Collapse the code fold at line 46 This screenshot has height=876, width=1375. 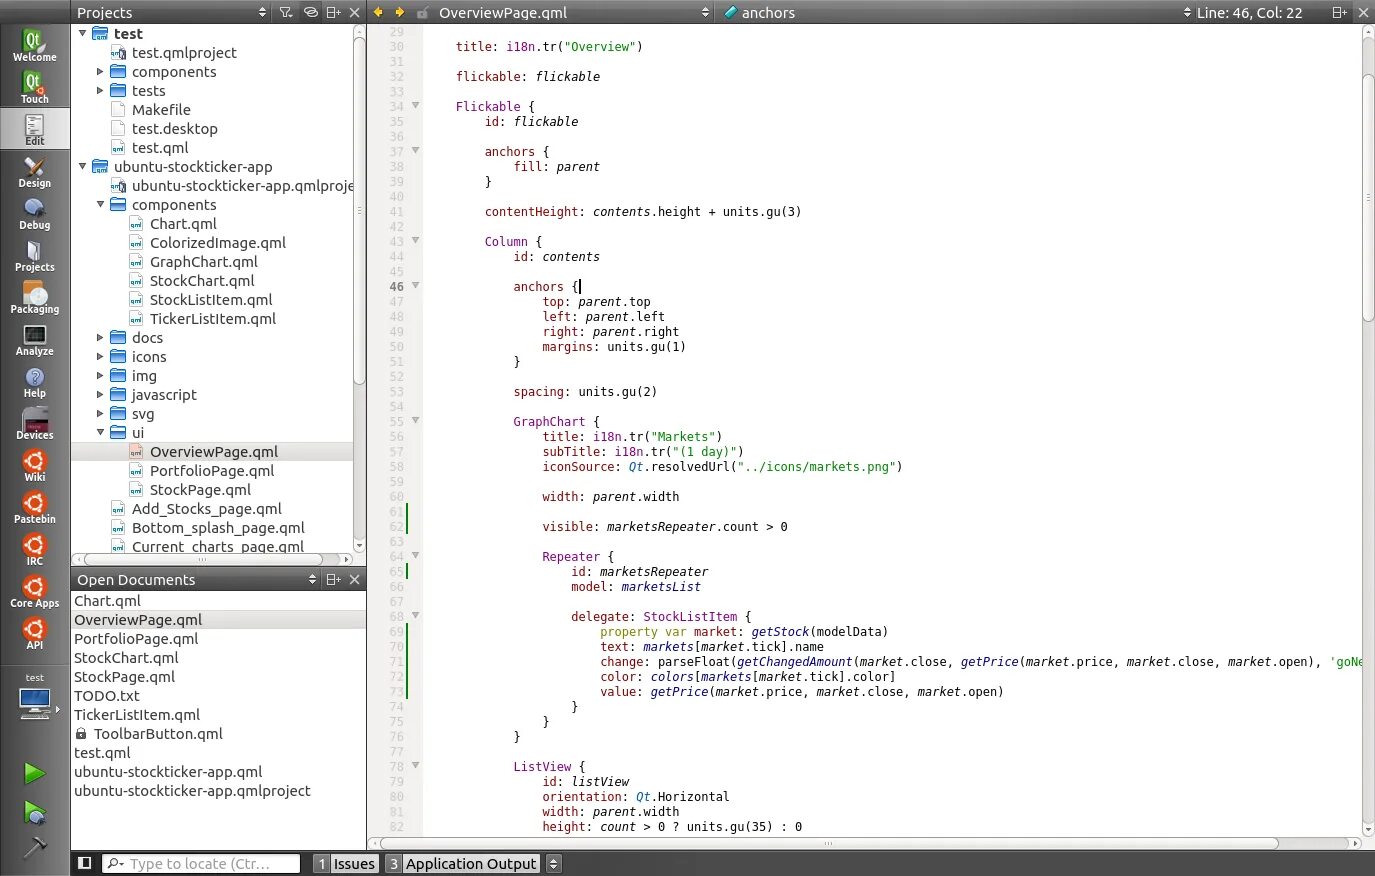click(414, 285)
